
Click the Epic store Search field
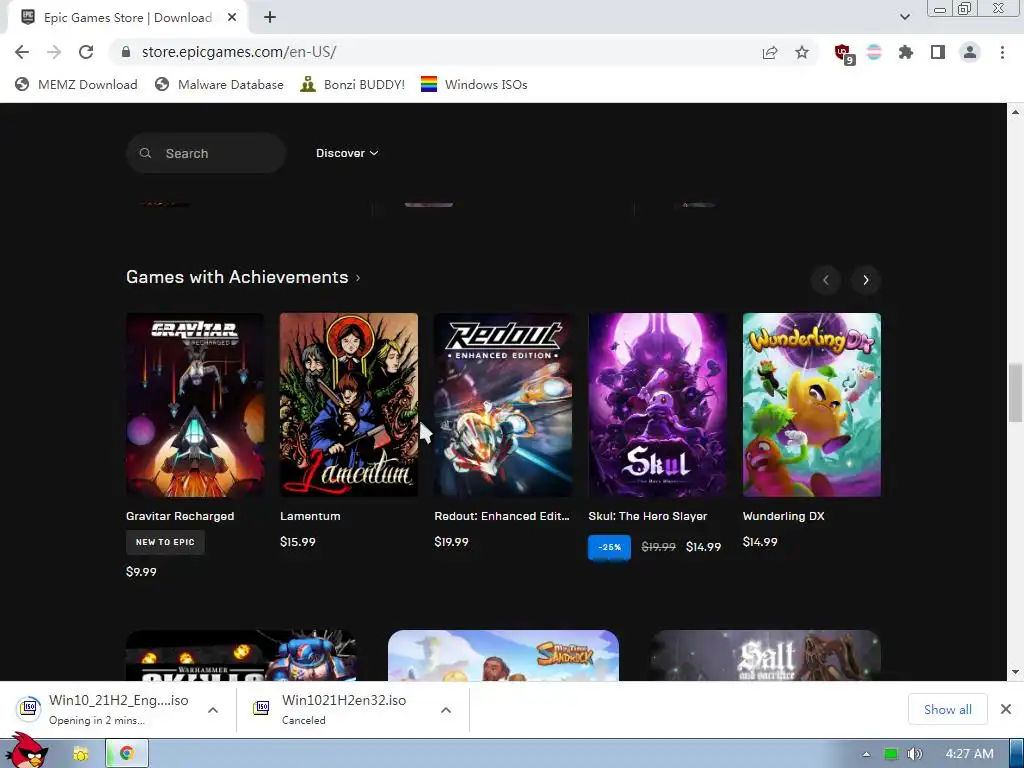pos(206,153)
